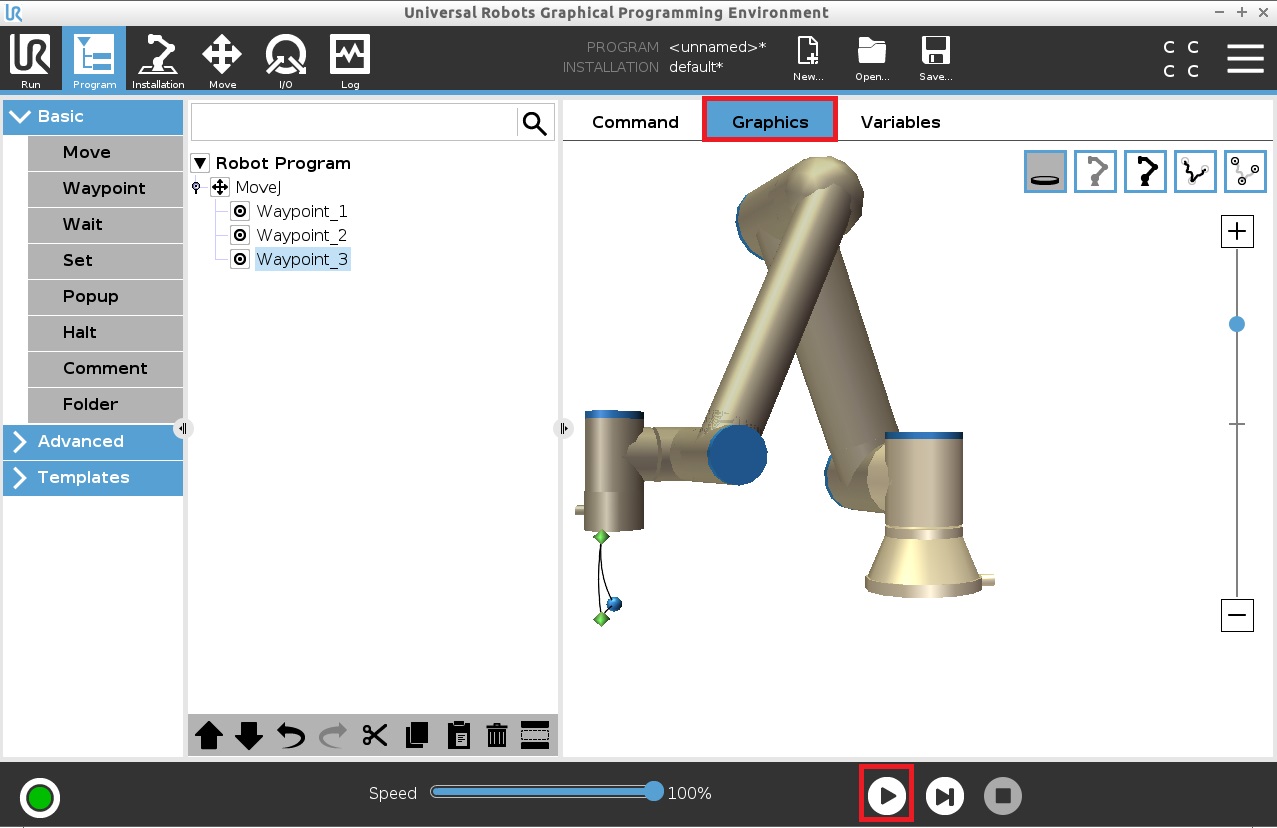Suppress selected node with dashed-box icon
The height and width of the screenshot is (828, 1277).
(536, 736)
